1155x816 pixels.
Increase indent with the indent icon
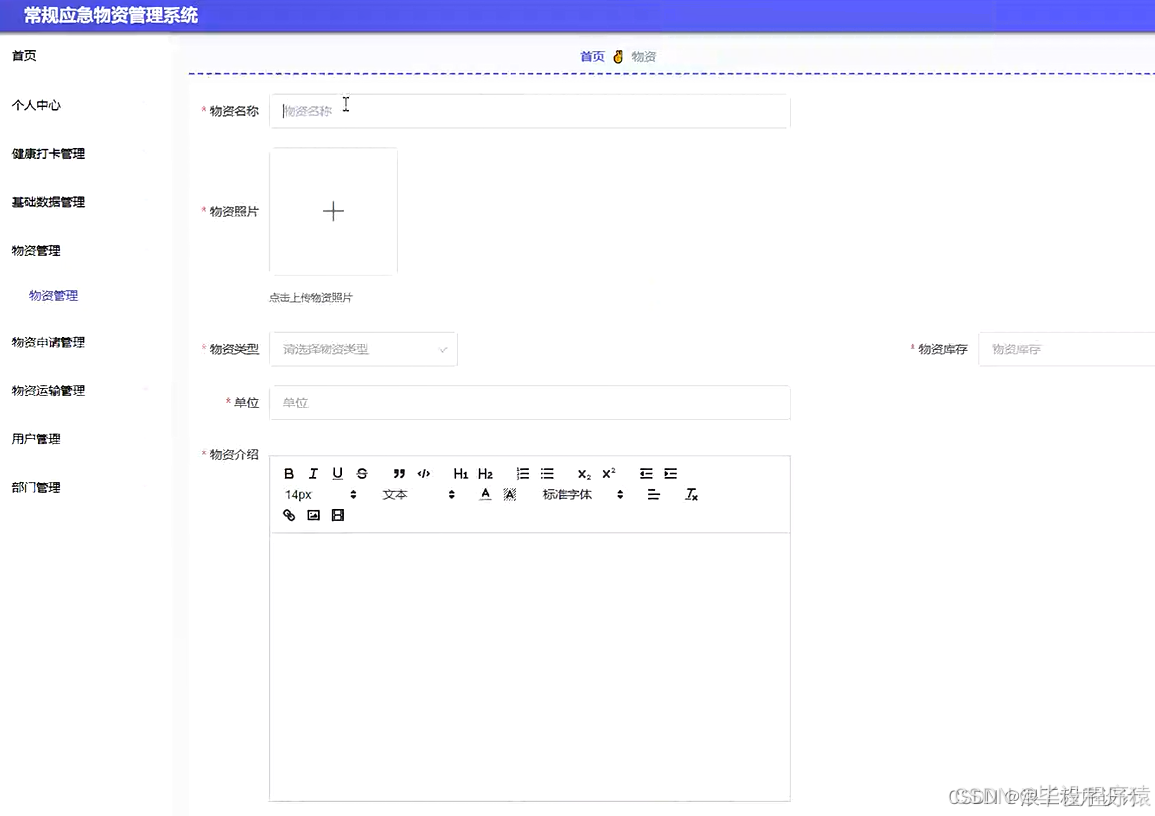tap(670, 474)
